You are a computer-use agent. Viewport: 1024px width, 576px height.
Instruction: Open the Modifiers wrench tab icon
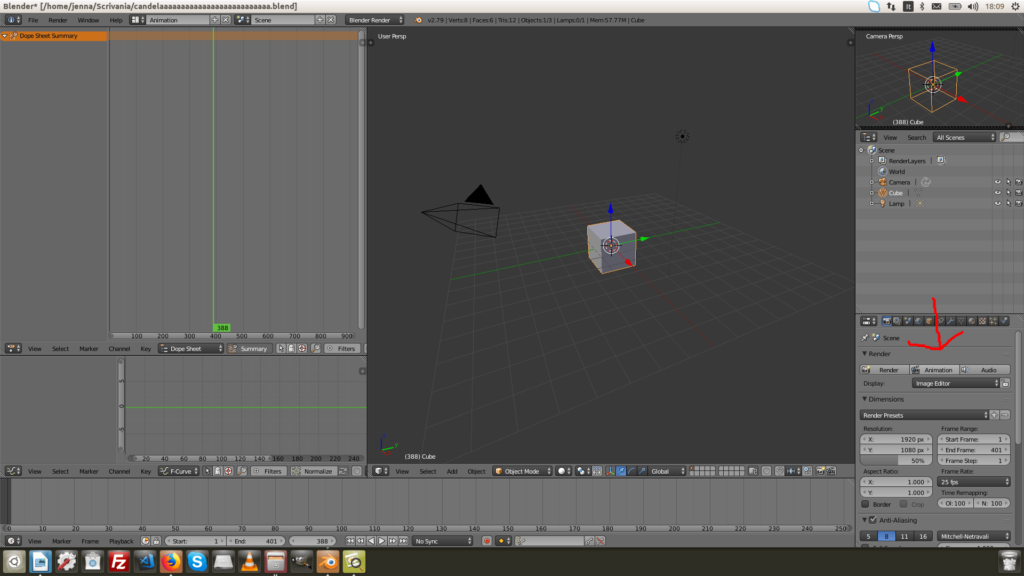click(950, 321)
